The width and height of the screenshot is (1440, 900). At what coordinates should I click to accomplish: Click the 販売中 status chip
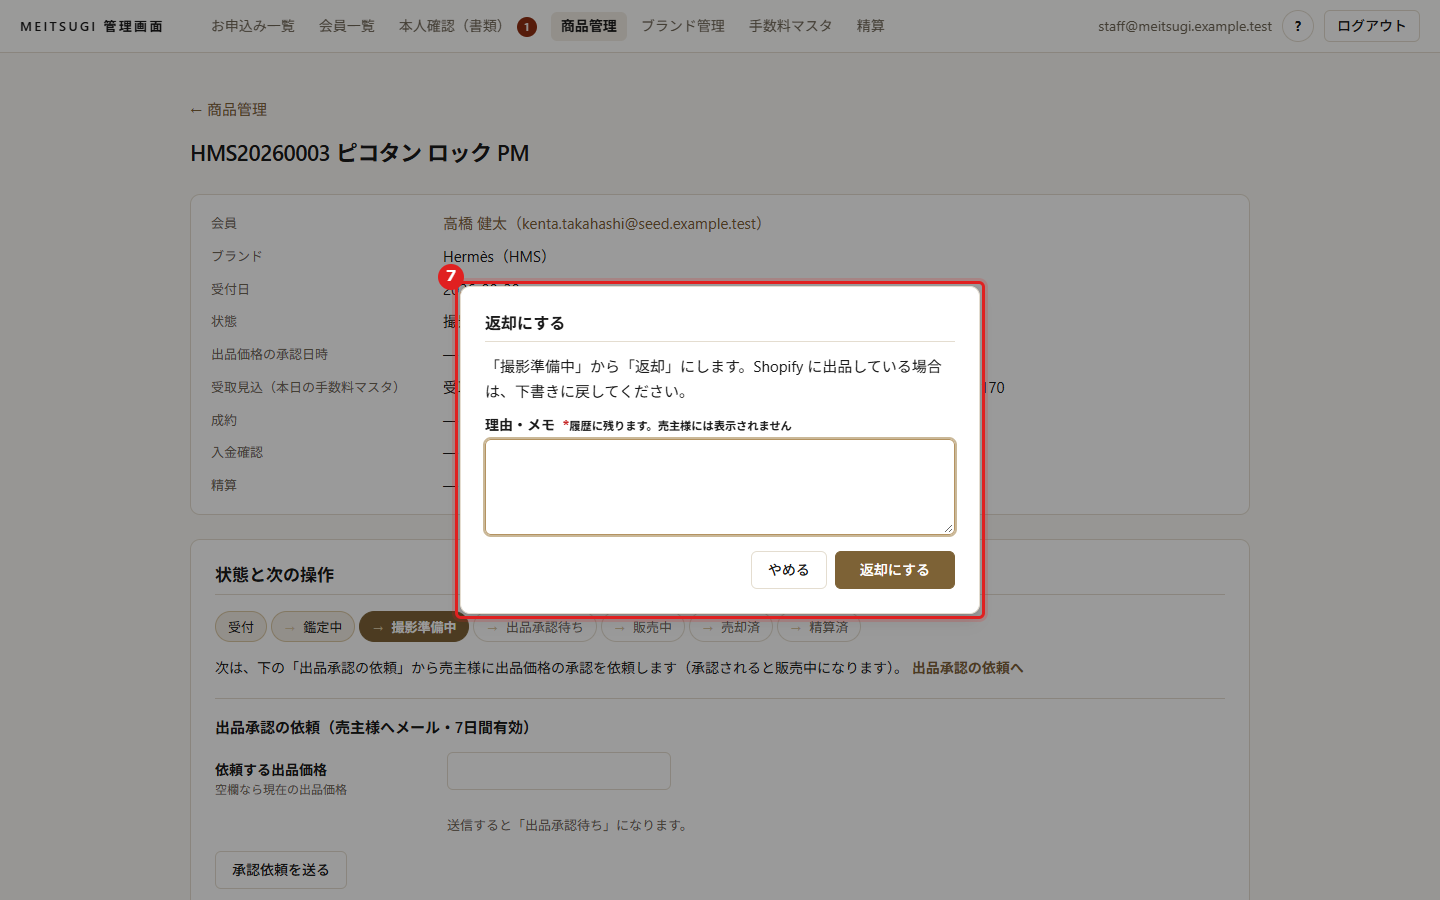pyautogui.click(x=643, y=627)
